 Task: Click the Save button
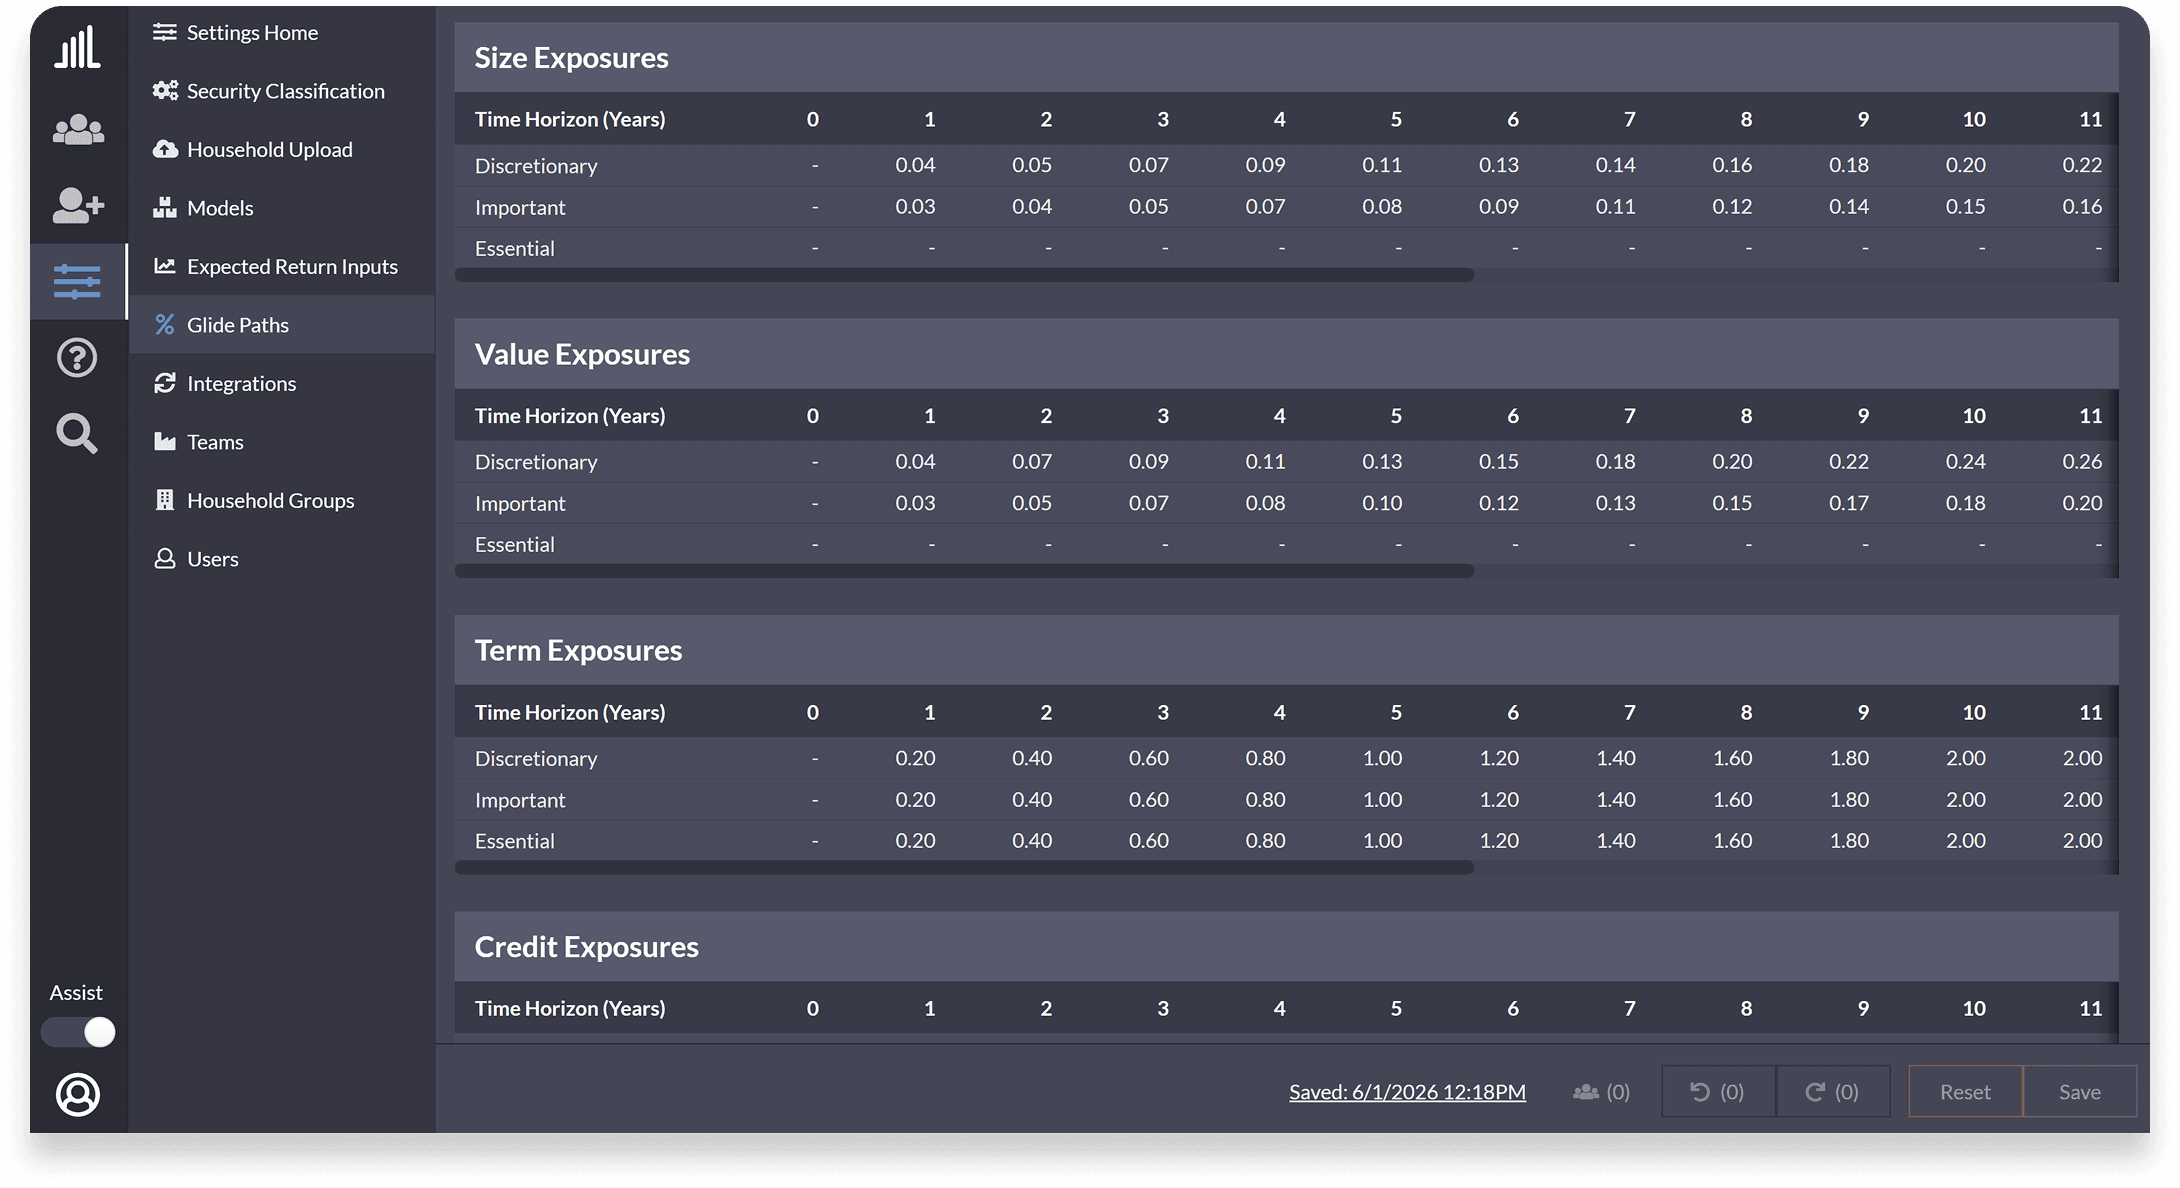point(2080,1092)
